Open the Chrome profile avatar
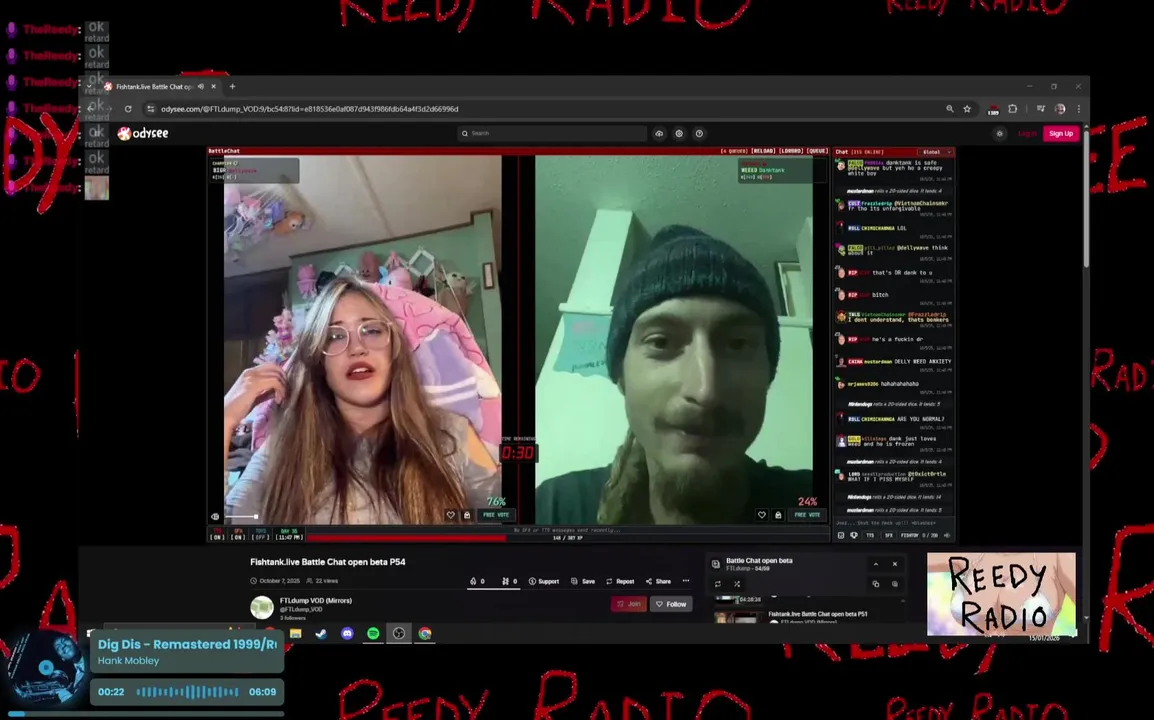The height and width of the screenshot is (720, 1154). point(1060,109)
